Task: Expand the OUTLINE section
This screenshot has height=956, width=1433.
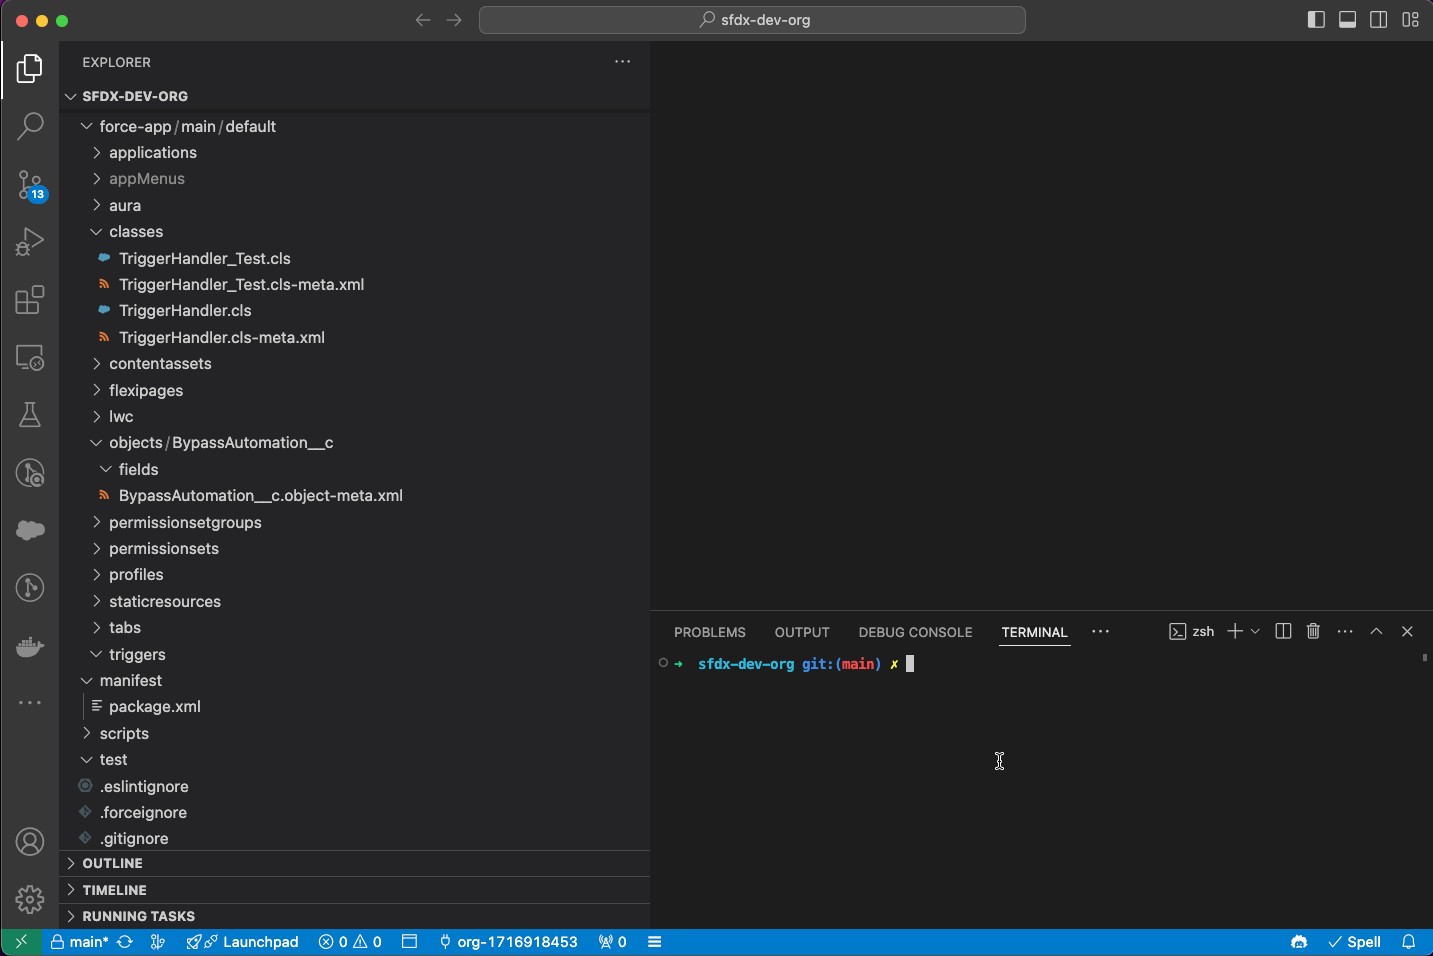Action: (x=354, y=863)
